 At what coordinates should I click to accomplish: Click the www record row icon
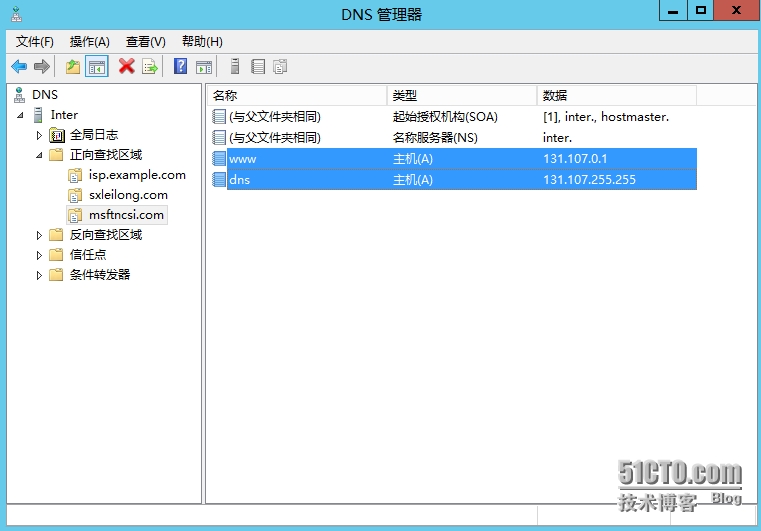click(x=219, y=159)
